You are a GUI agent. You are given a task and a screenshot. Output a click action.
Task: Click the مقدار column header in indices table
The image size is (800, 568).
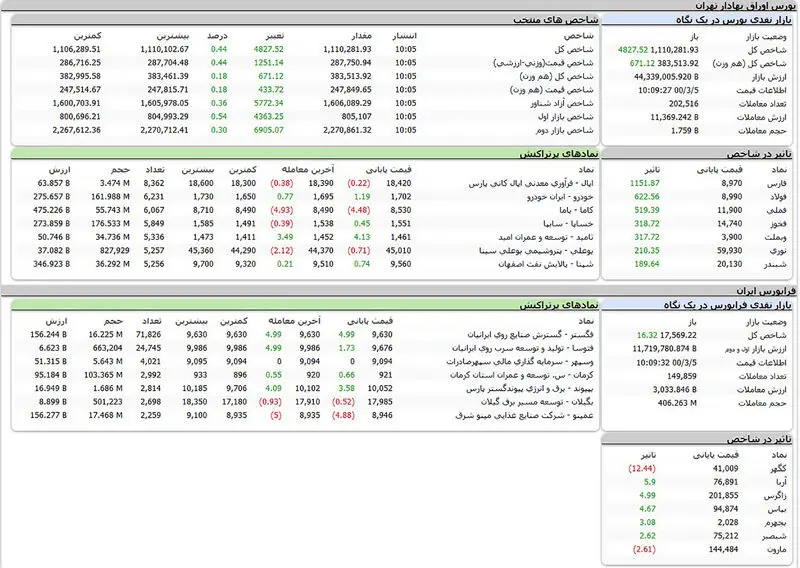(361, 36)
